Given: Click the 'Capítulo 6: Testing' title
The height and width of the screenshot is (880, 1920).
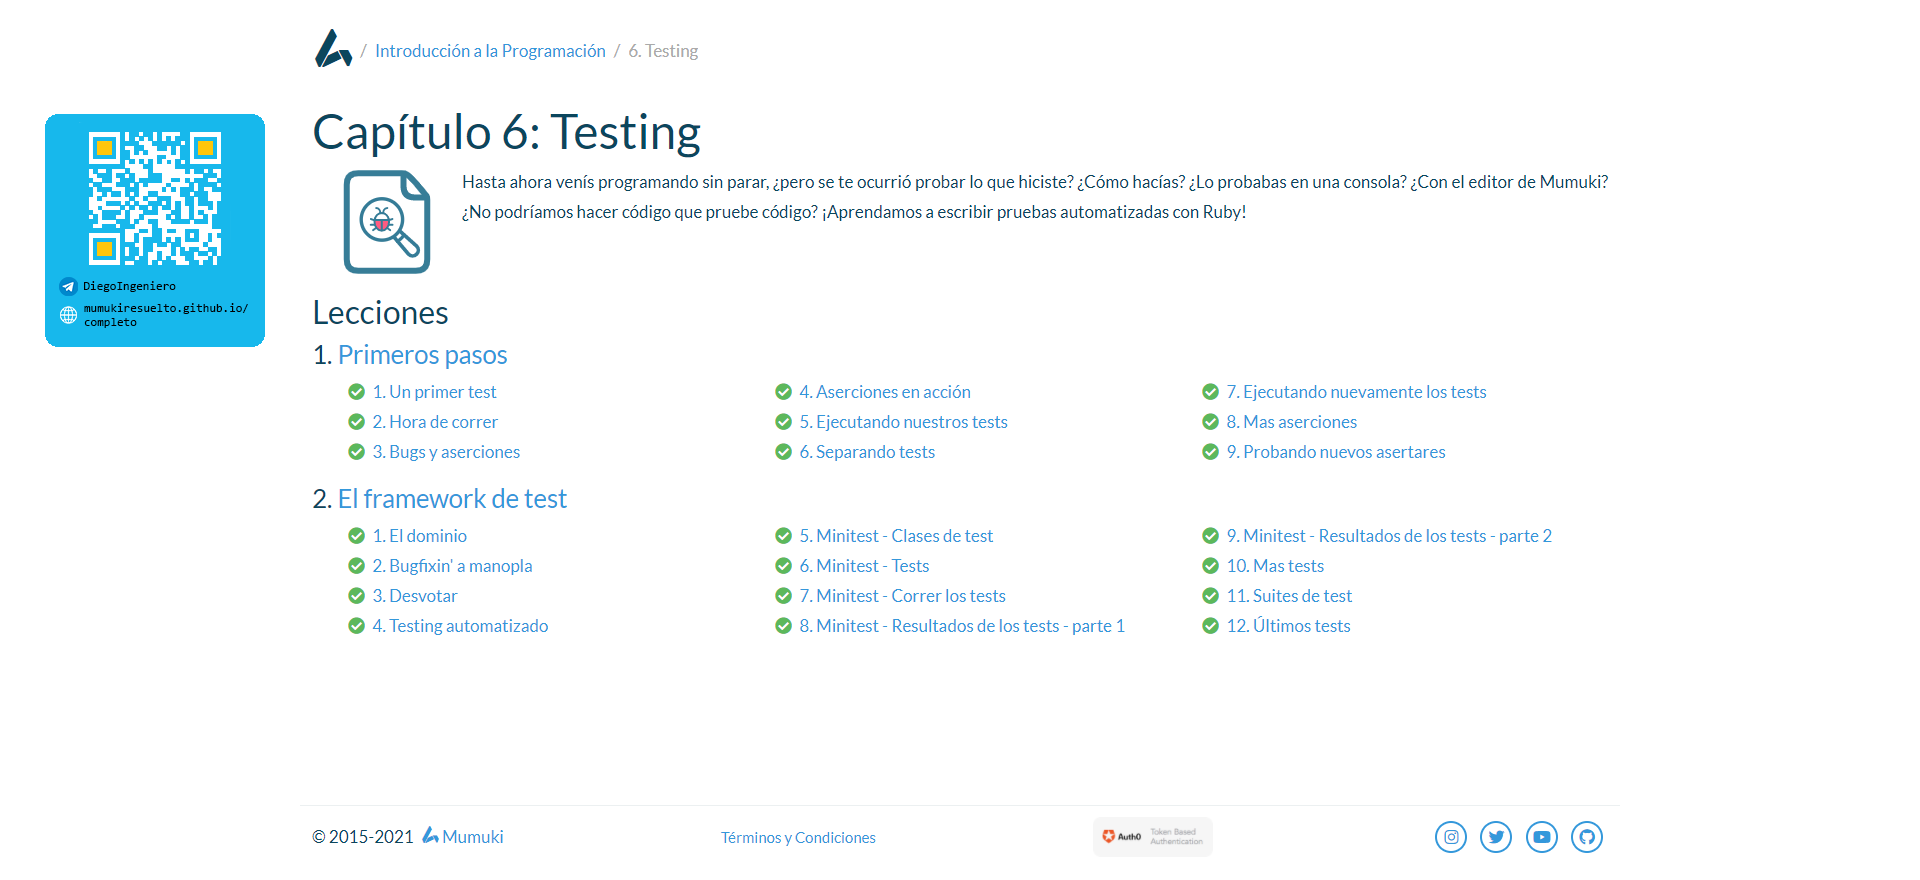Looking at the screenshot, I should tap(507, 133).
